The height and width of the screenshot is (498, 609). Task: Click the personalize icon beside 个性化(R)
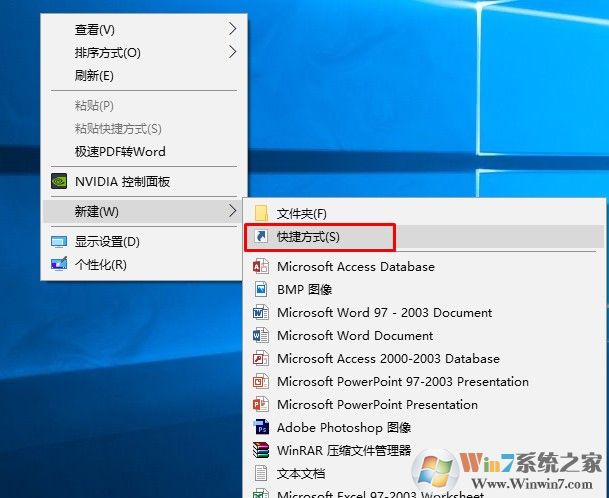(59, 264)
